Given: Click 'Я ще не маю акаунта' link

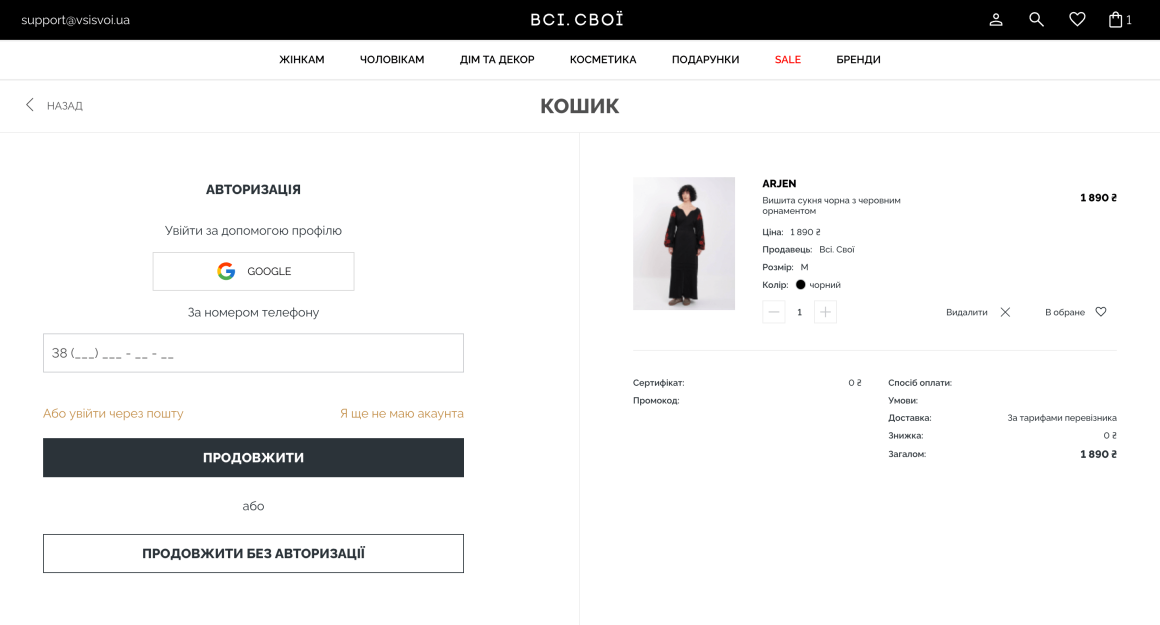Looking at the screenshot, I should (401, 413).
